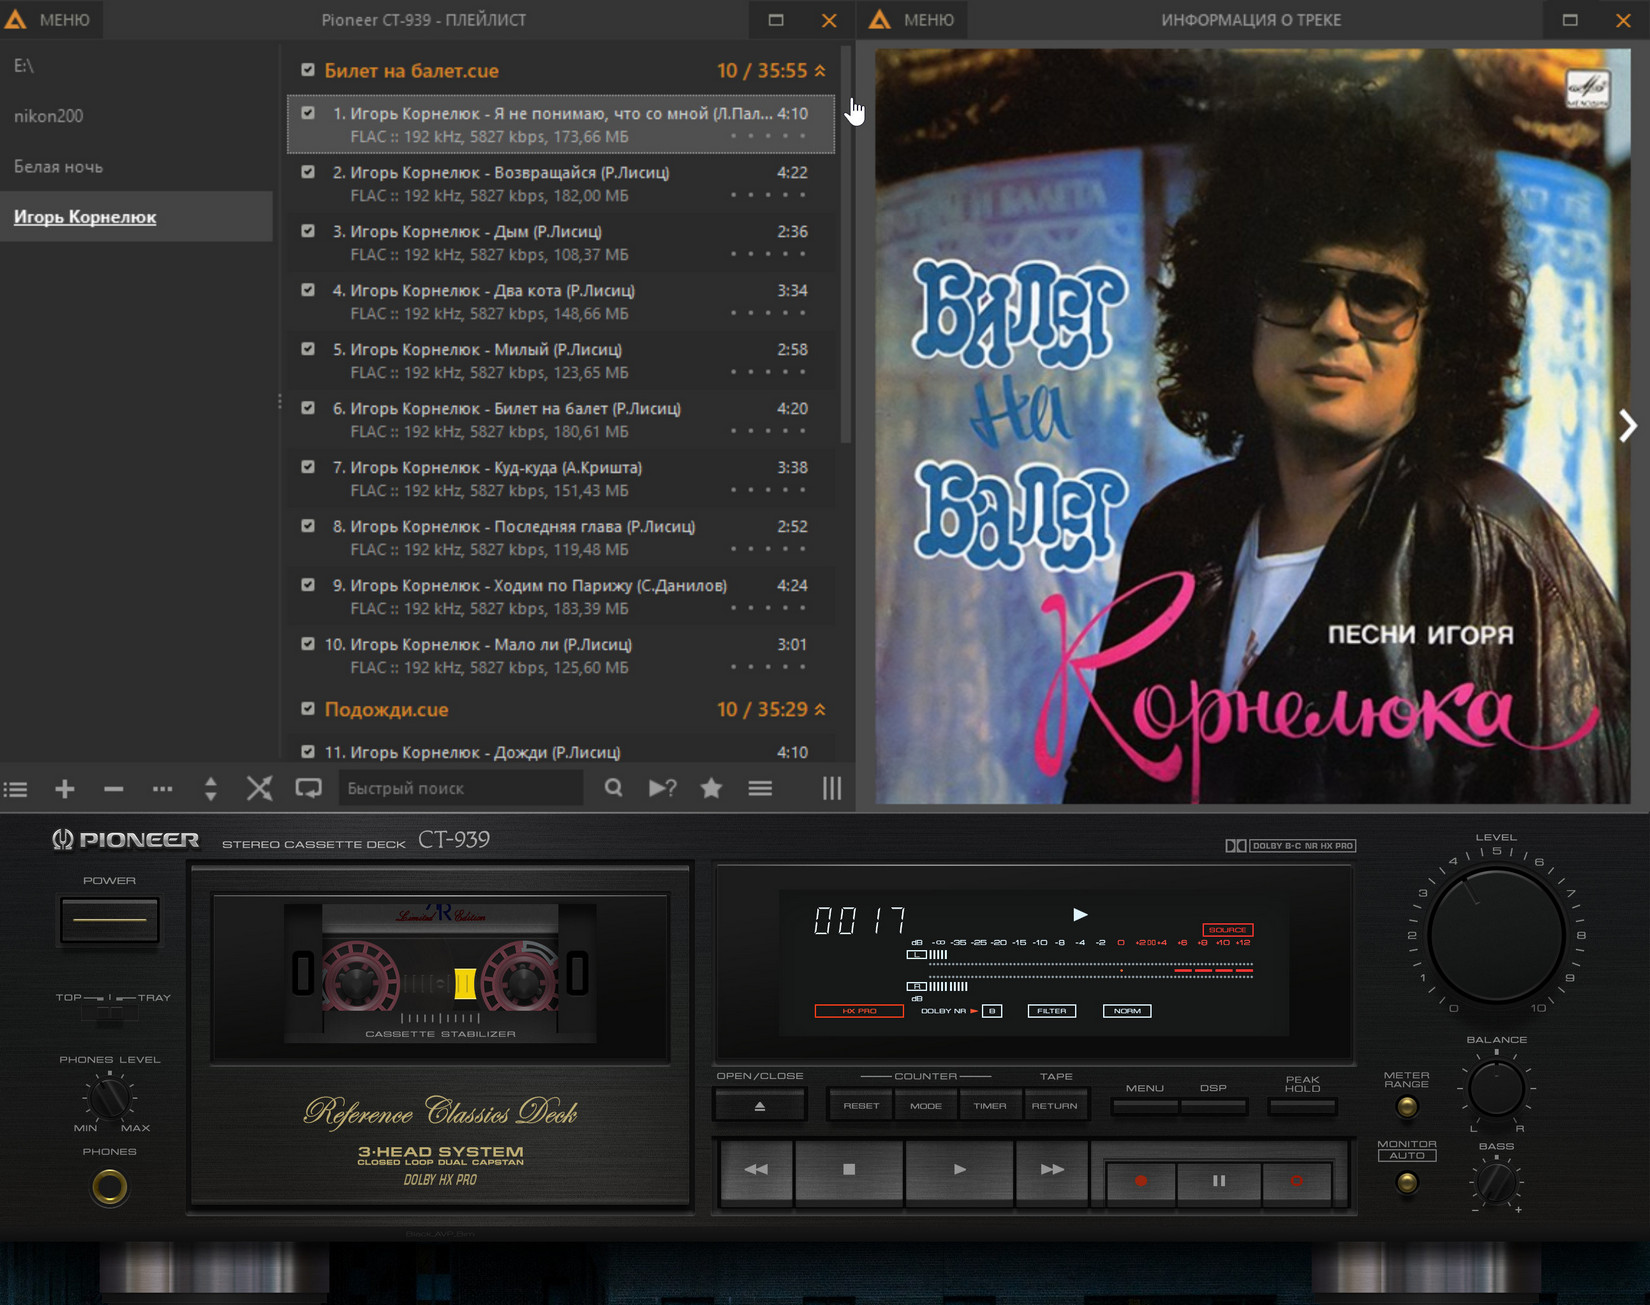Click the COUNTER RESET button
1650x1305 pixels.
click(861, 1106)
